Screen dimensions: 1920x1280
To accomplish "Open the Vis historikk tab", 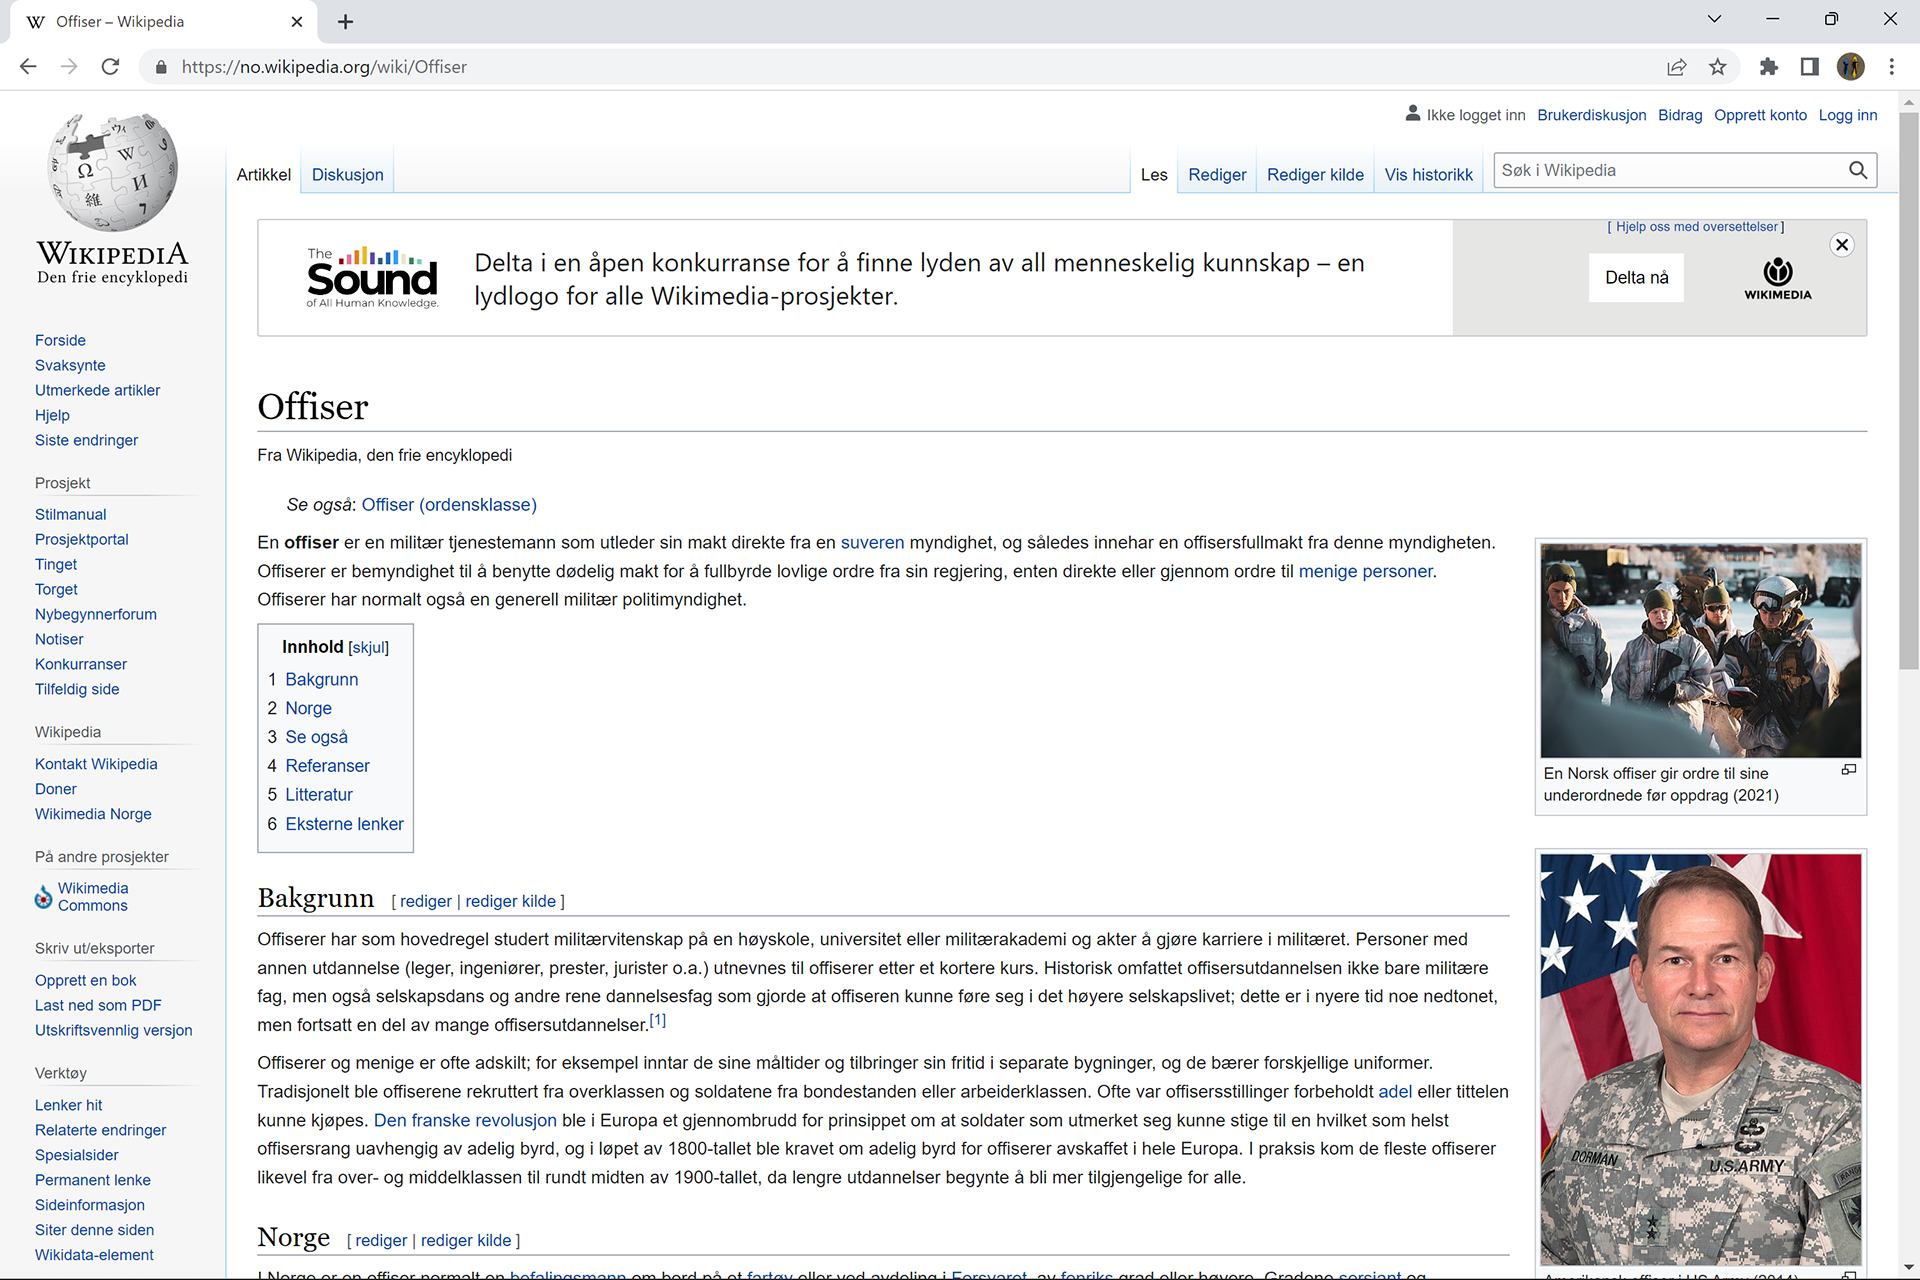I will pos(1429,175).
